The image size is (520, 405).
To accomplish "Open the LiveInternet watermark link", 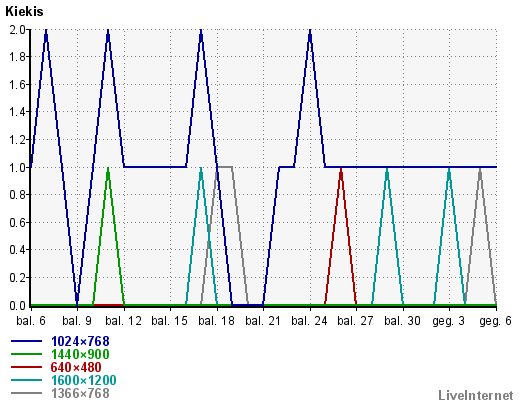I will (x=476, y=395).
